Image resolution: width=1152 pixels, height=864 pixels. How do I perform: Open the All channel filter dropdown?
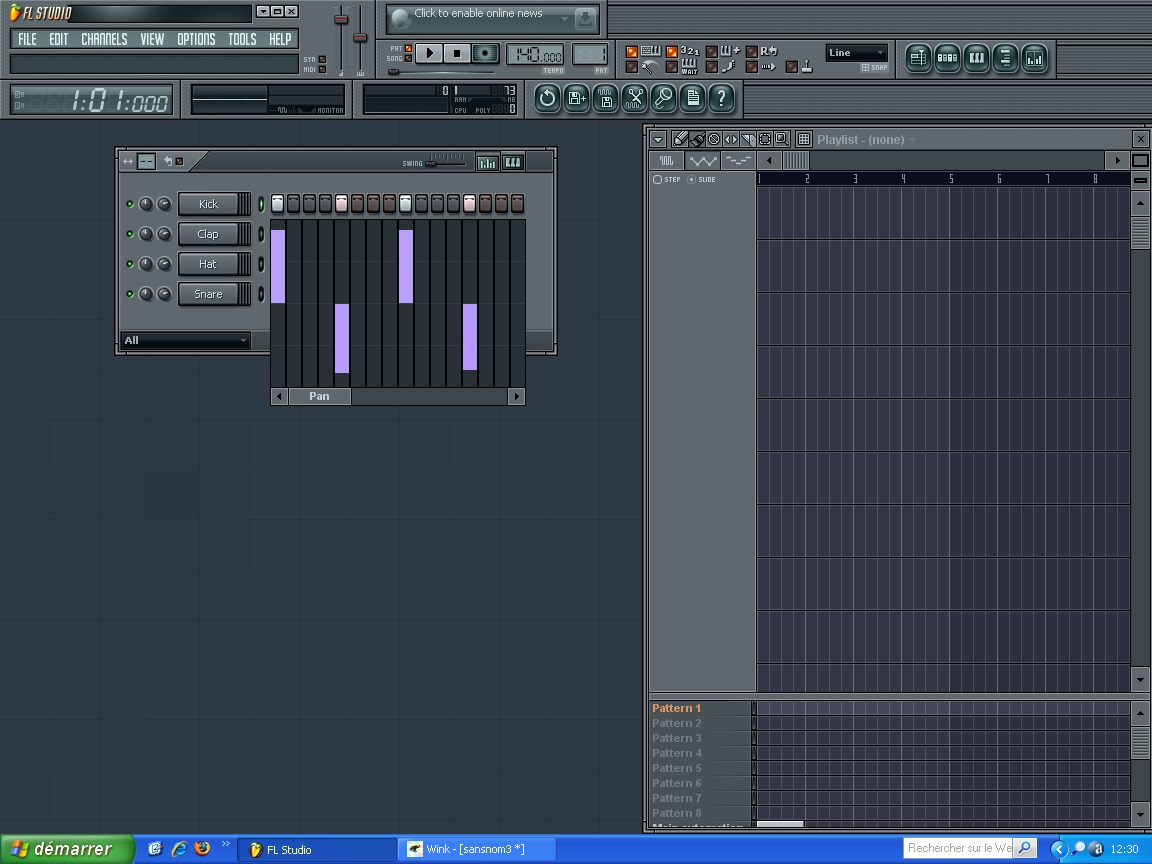185,340
